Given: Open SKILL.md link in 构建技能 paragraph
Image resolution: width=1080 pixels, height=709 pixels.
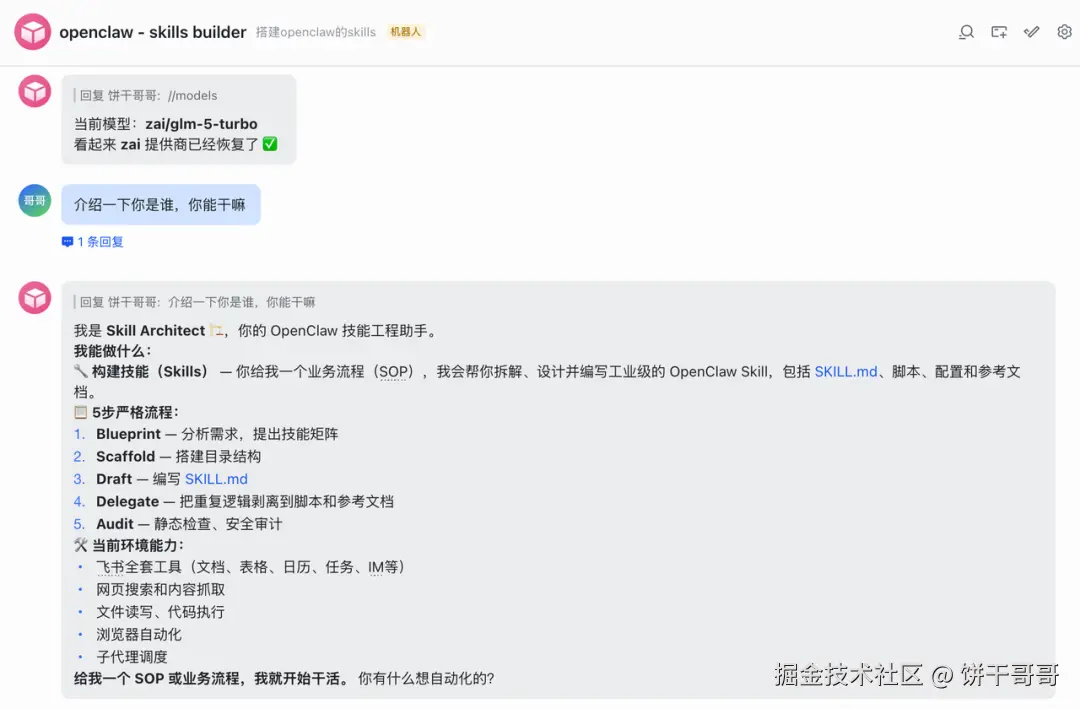Looking at the screenshot, I should coord(846,371).
